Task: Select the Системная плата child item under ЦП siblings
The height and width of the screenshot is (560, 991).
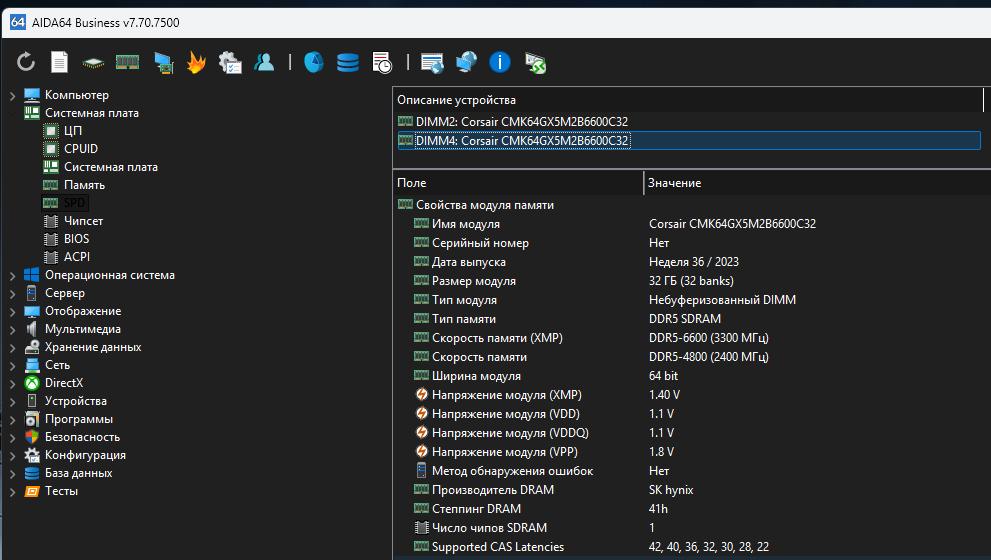Action: 111,167
